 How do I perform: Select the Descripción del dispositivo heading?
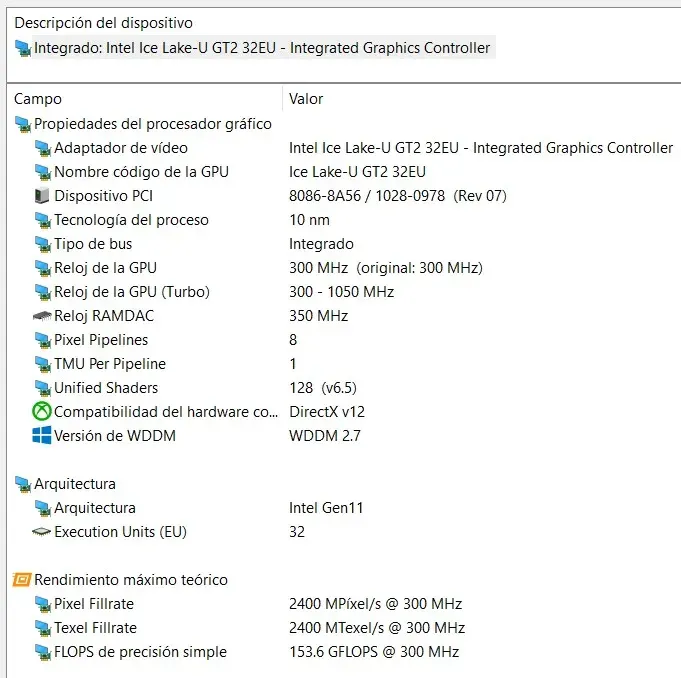click(103, 23)
